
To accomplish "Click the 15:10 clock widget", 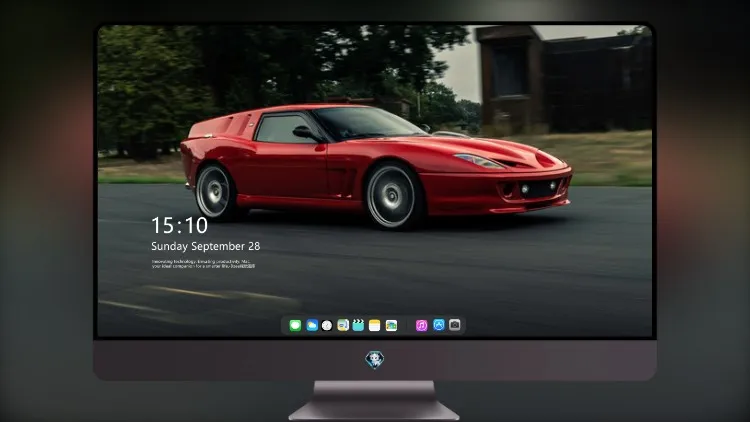I will [x=179, y=225].
